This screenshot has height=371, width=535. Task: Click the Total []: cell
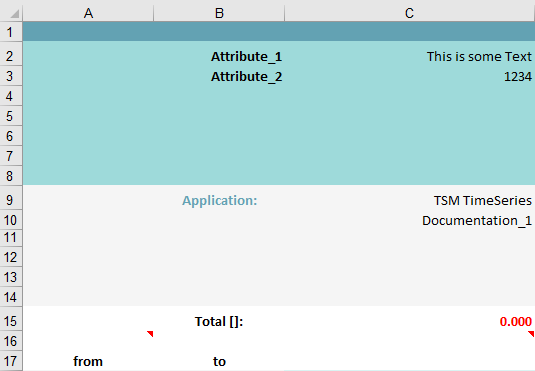click(219, 321)
